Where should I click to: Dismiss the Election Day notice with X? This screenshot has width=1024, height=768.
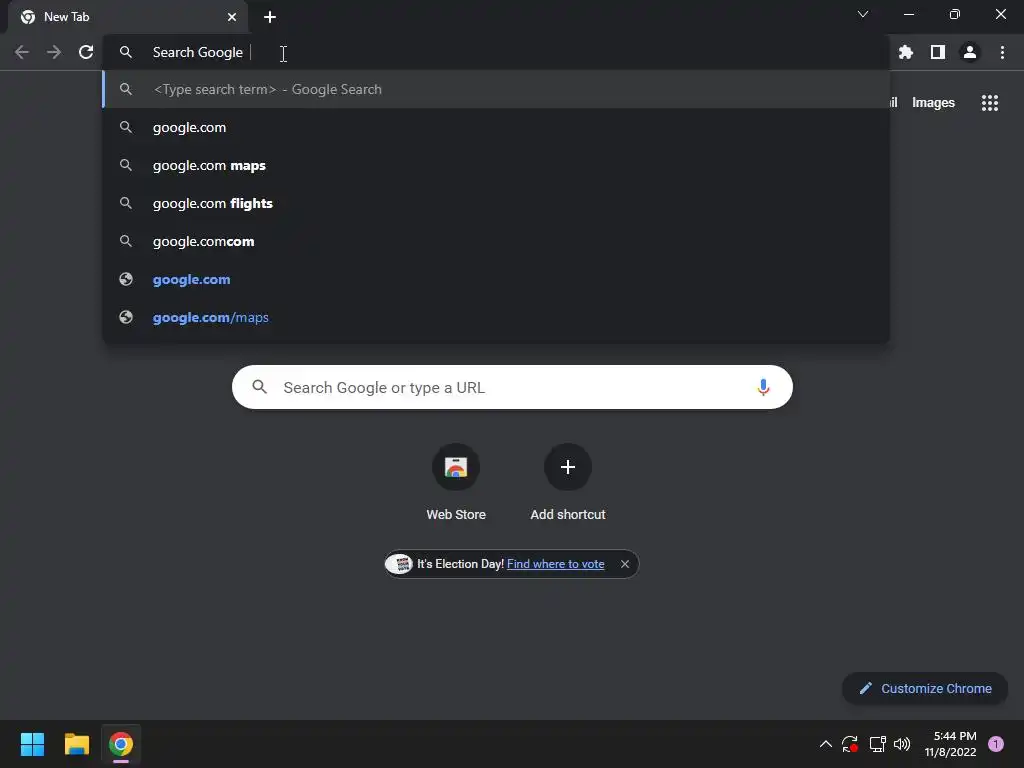pyautogui.click(x=625, y=564)
